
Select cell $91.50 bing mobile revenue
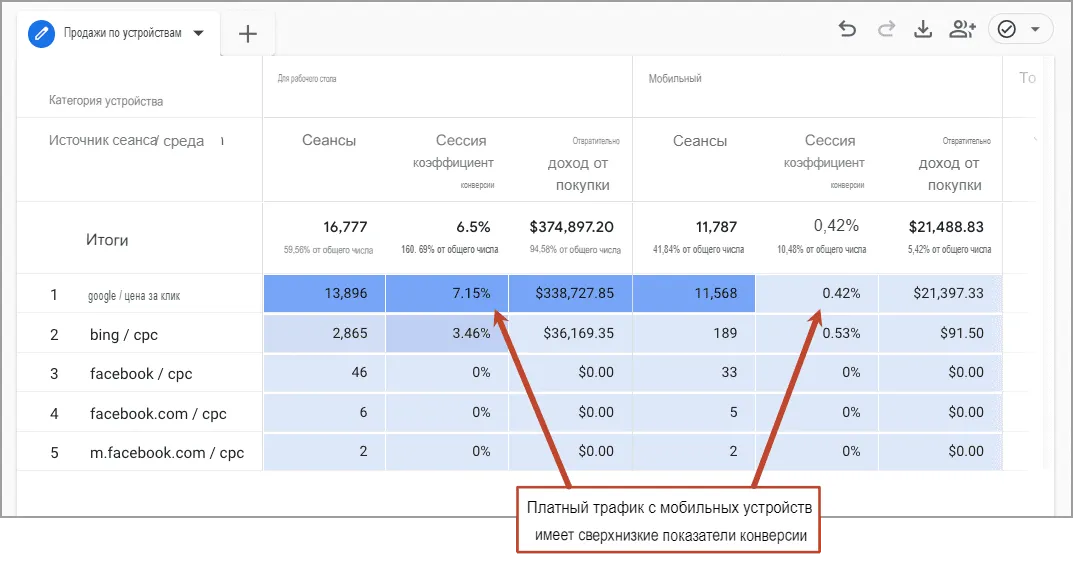point(941,333)
